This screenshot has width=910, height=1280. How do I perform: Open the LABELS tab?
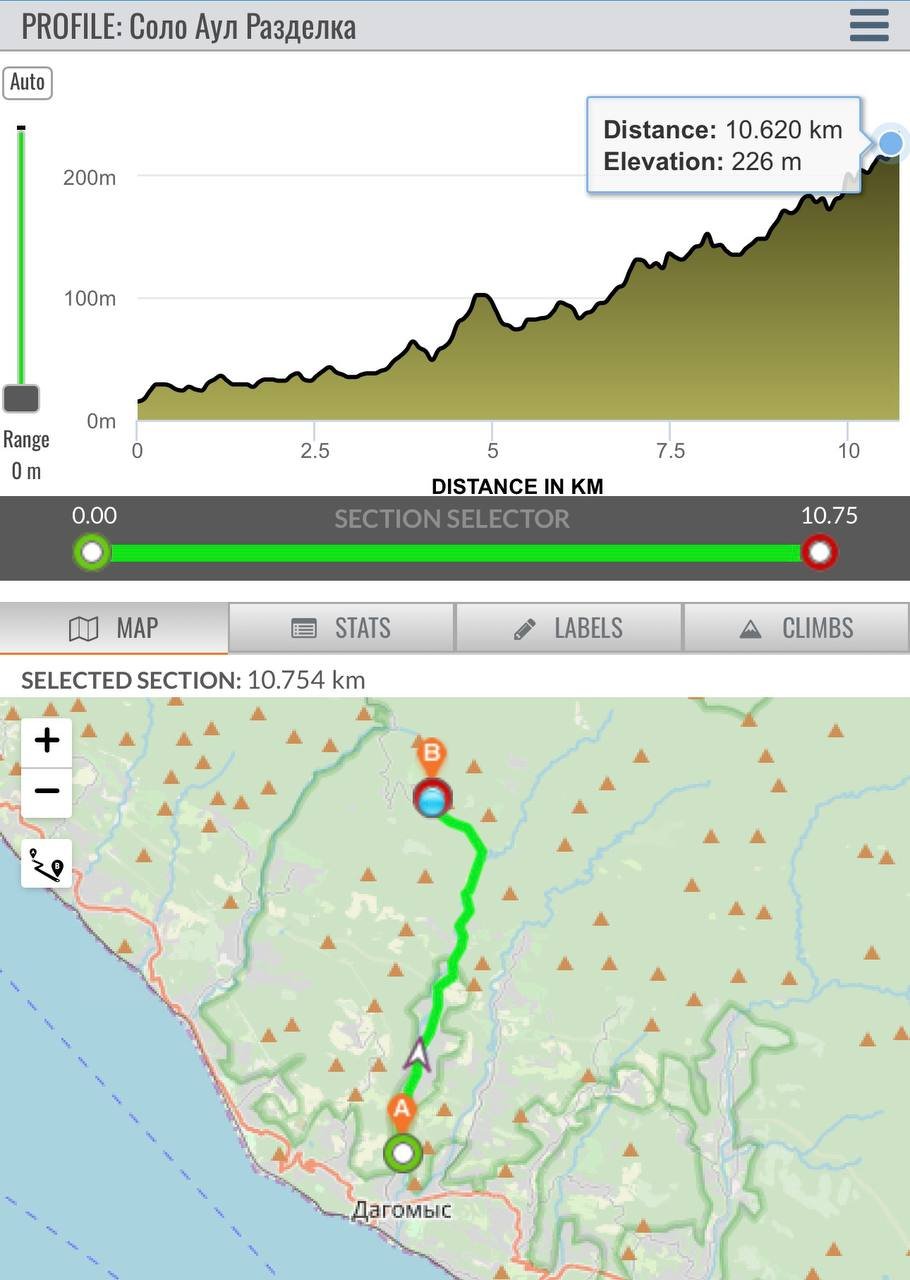coord(568,628)
